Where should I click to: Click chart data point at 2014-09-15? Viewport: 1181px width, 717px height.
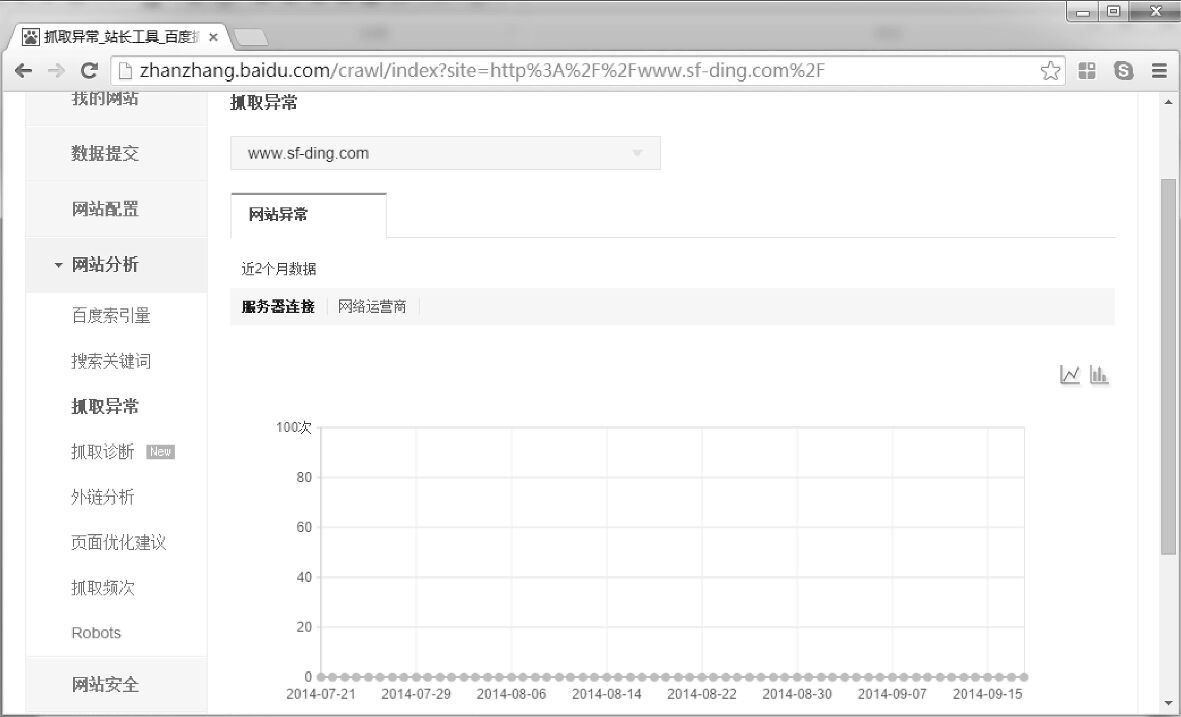tap(987, 677)
